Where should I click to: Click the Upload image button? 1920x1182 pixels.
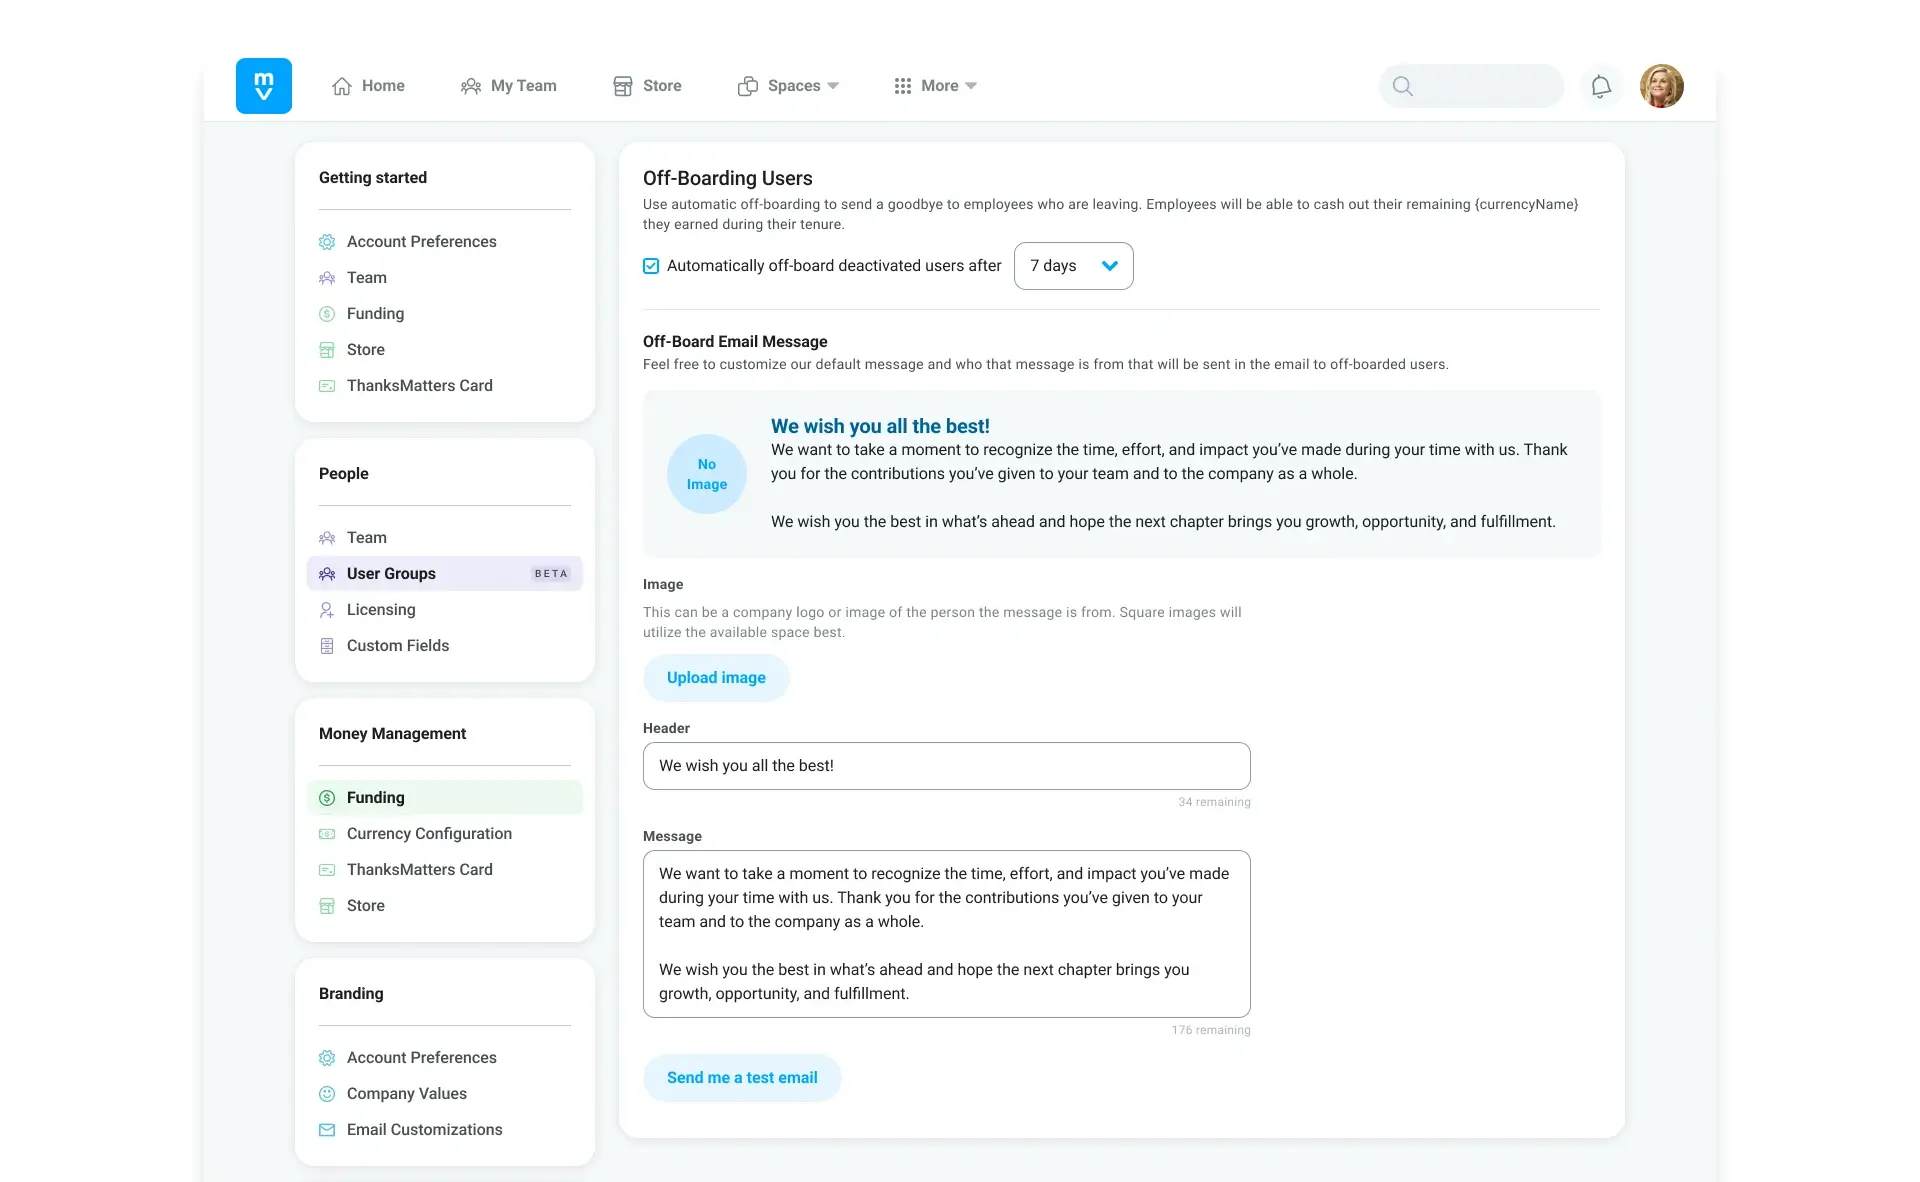[716, 678]
